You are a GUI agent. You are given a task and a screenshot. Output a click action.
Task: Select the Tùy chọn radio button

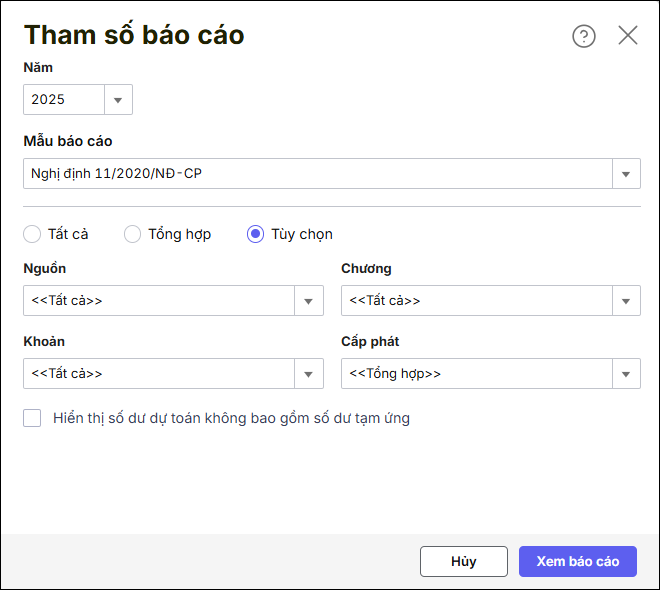(x=256, y=234)
